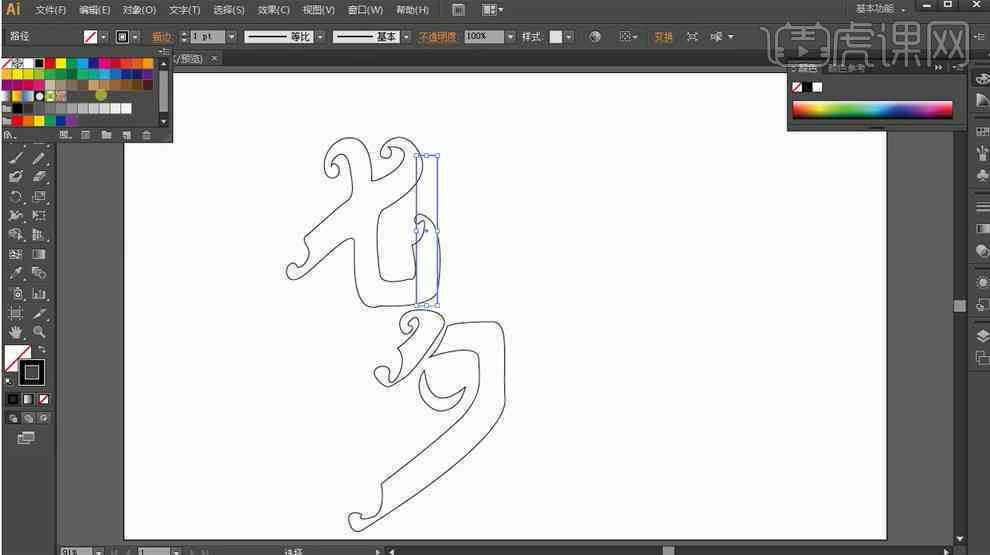Close the document tab

(x=214, y=58)
